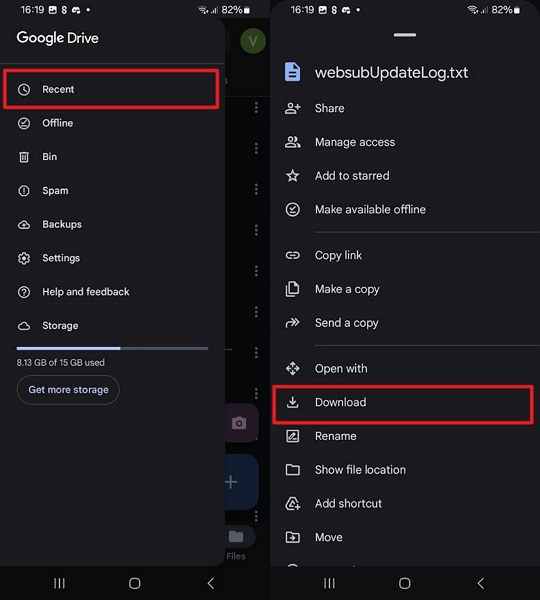Choose Rename

coord(405,436)
